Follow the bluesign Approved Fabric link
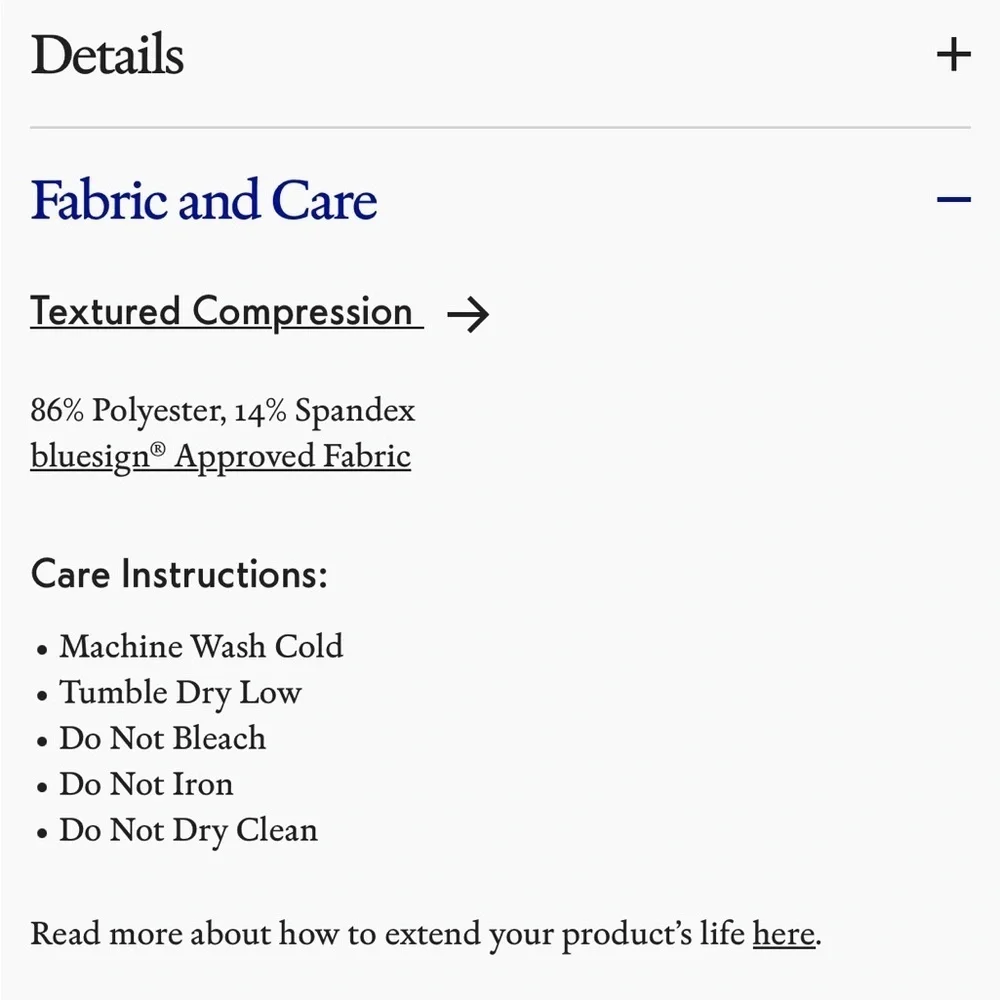This screenshot has width=1000, height=1000. pos(221,457)
